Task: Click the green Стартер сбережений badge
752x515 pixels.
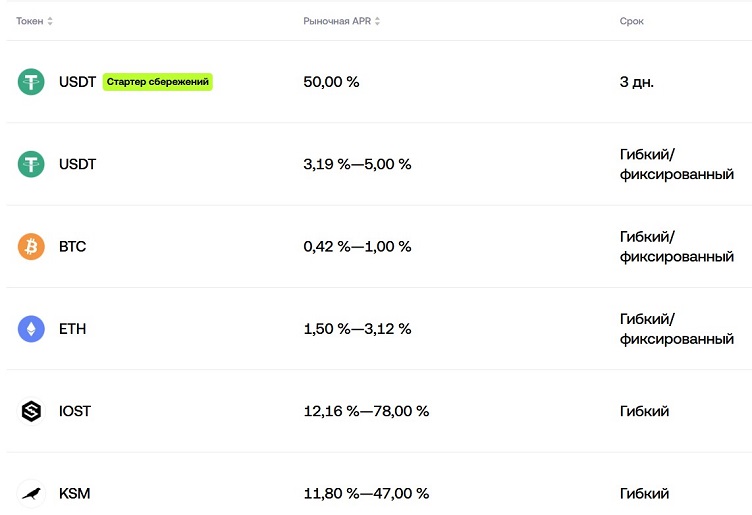Action: (x=157, y=82)
